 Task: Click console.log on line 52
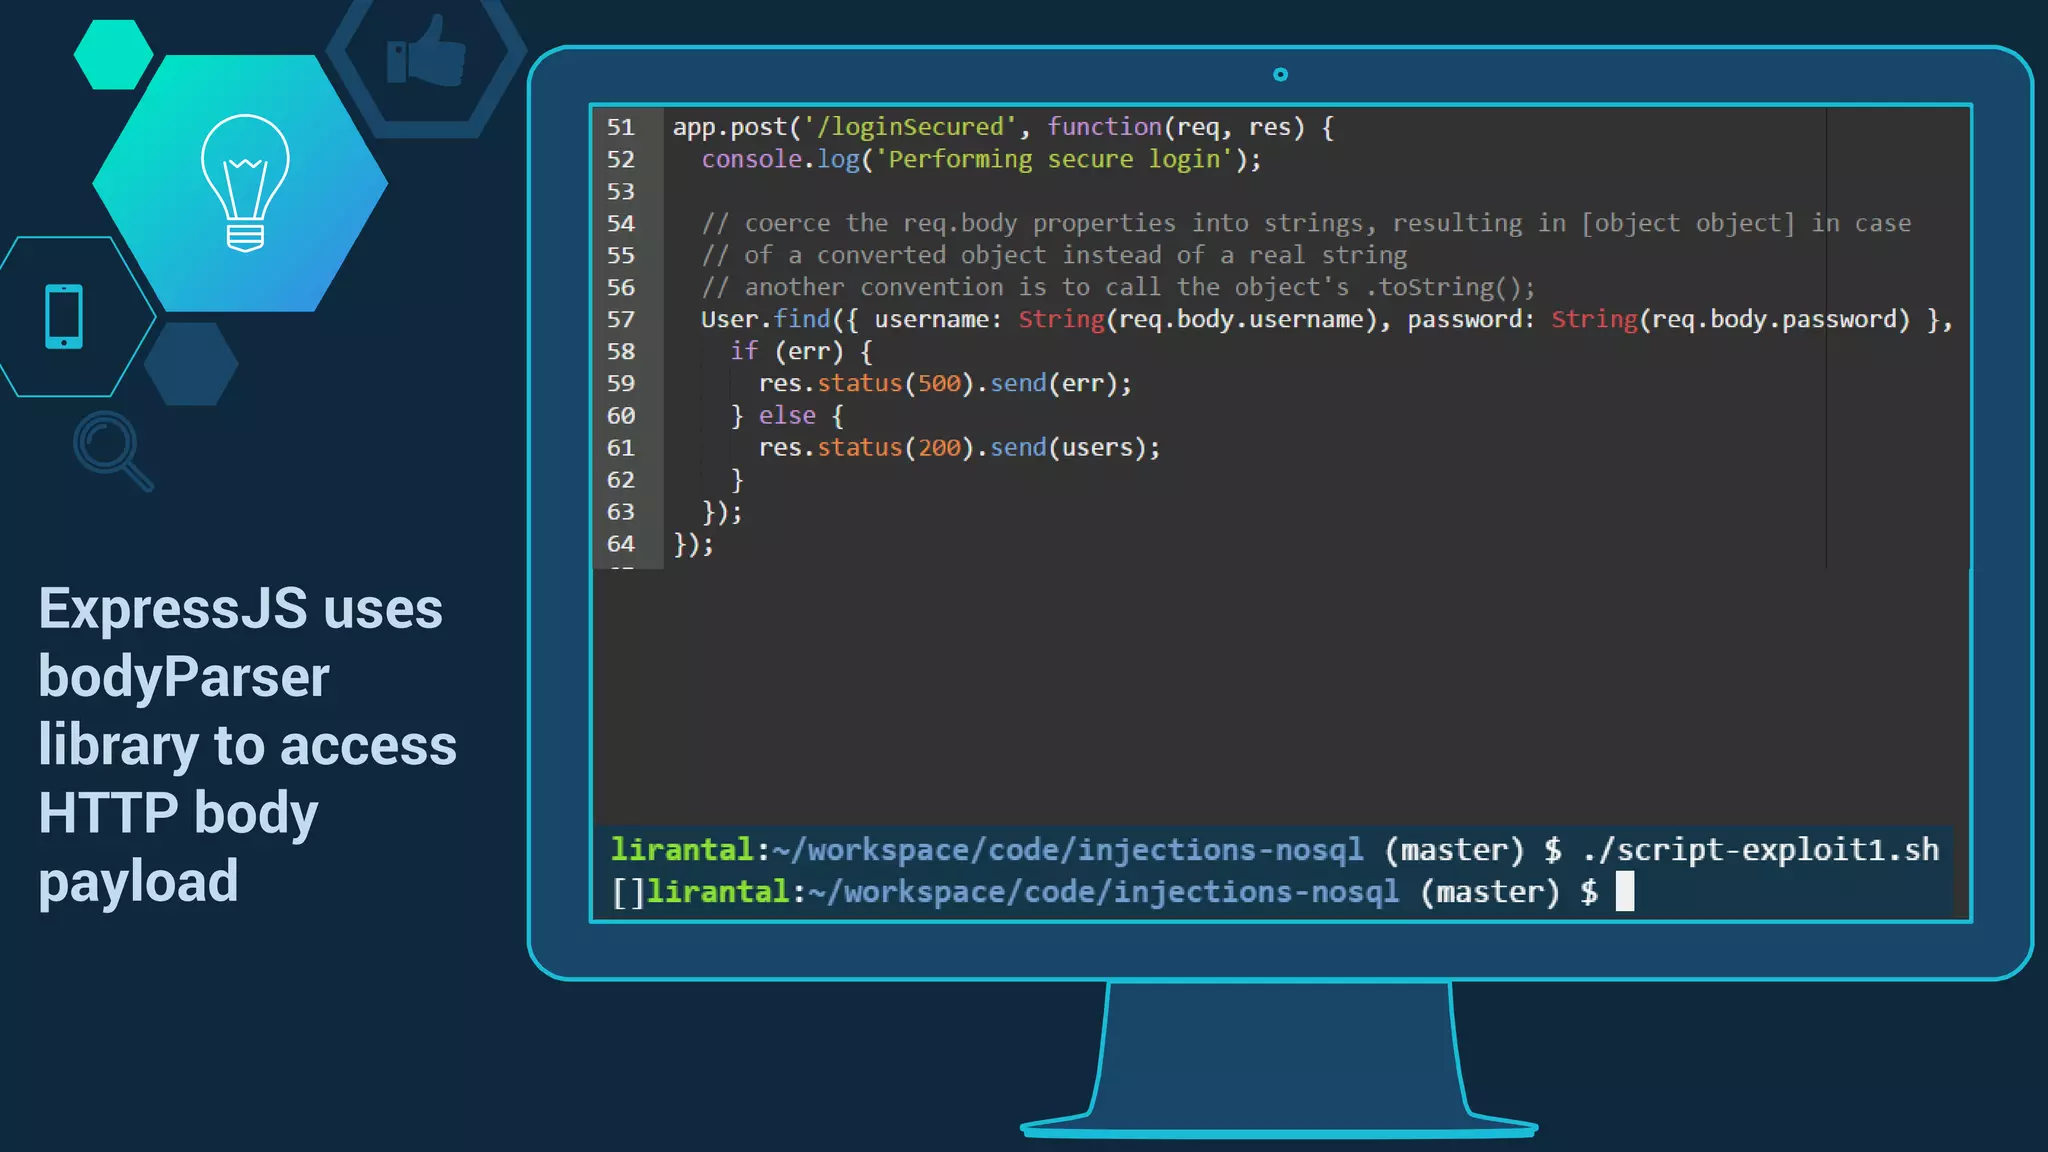point(781,159)
